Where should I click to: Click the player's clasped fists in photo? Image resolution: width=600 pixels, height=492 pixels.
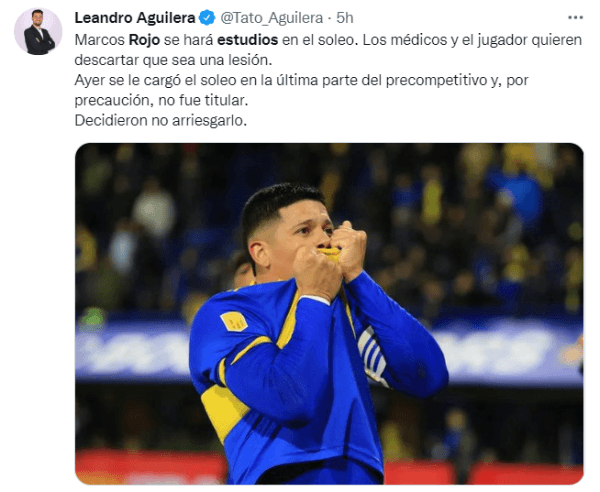[x=330, y=256]
